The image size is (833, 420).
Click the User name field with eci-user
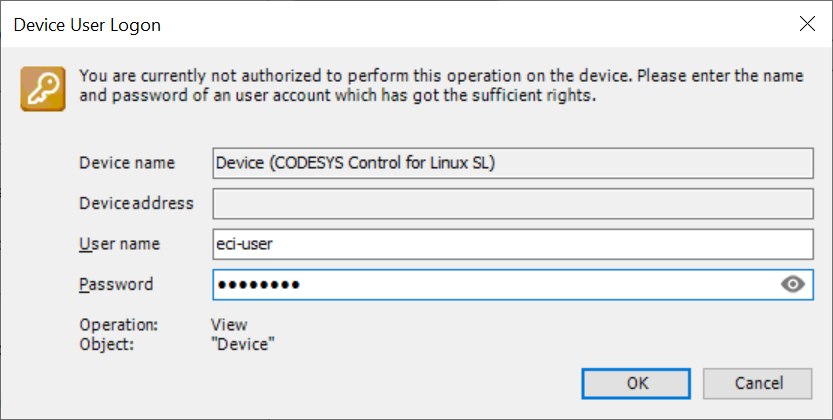[513, 244]
